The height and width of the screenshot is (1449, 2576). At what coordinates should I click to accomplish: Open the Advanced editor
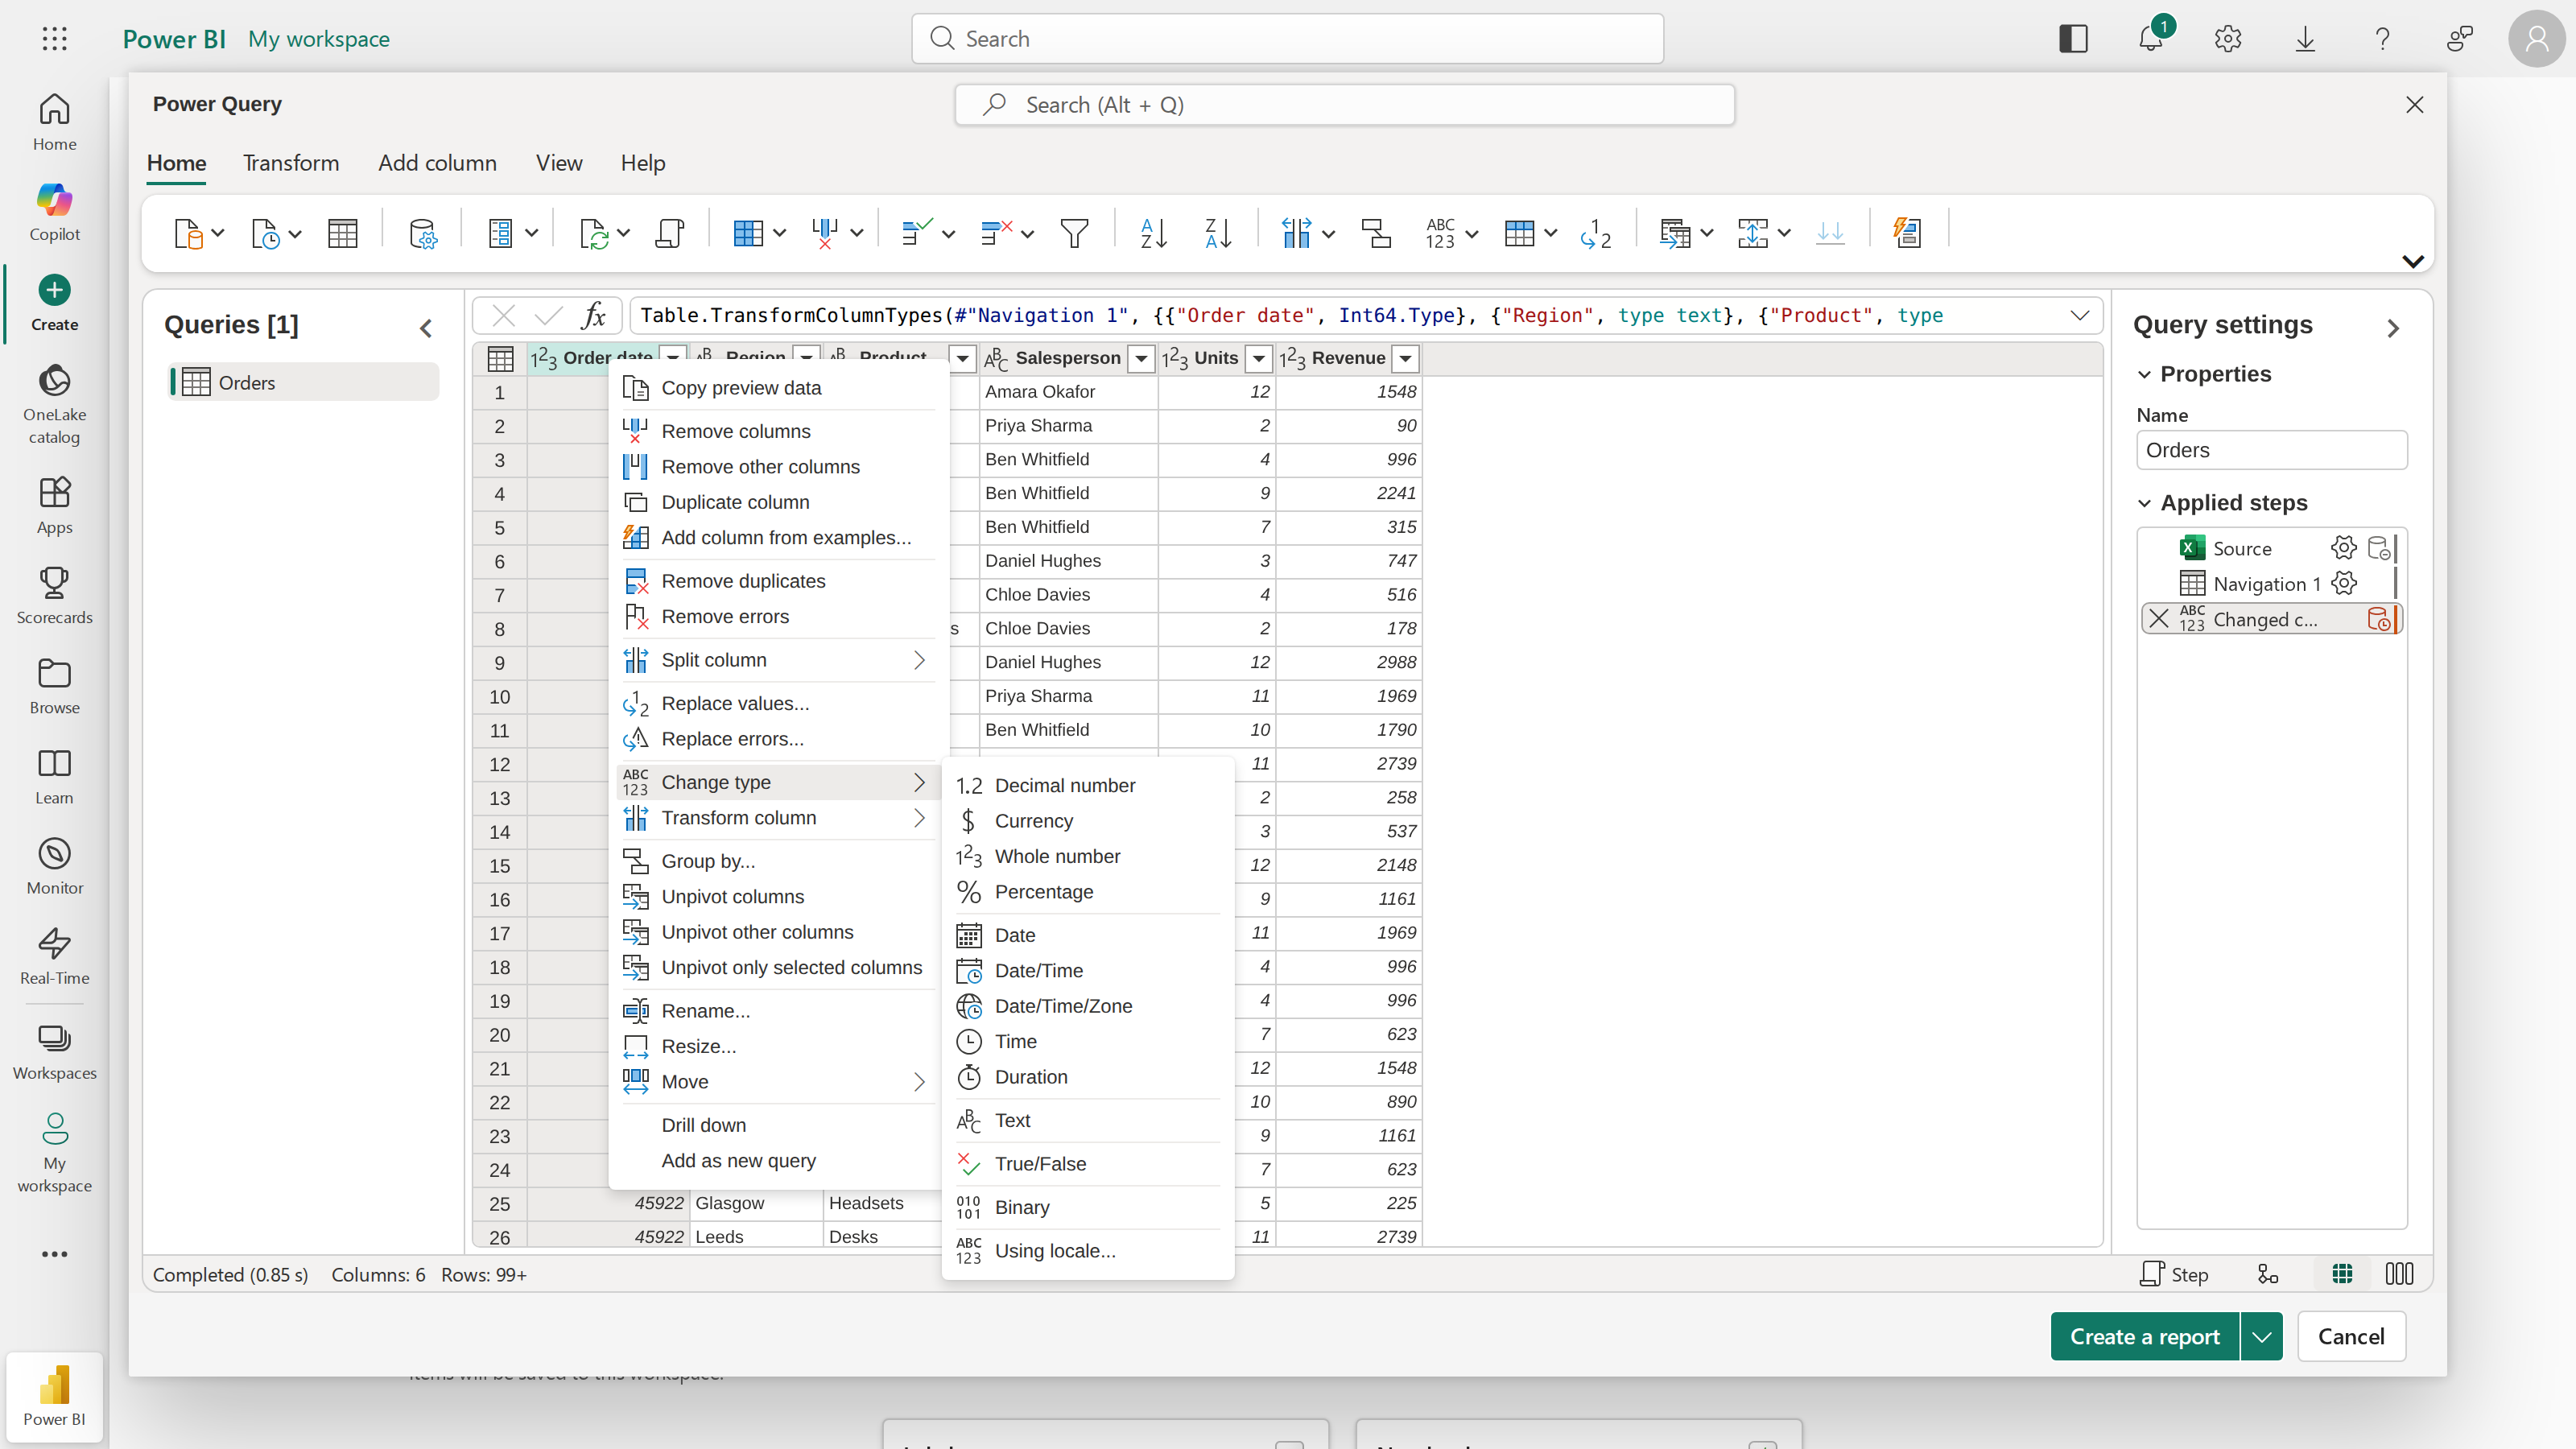pos(669,233)
